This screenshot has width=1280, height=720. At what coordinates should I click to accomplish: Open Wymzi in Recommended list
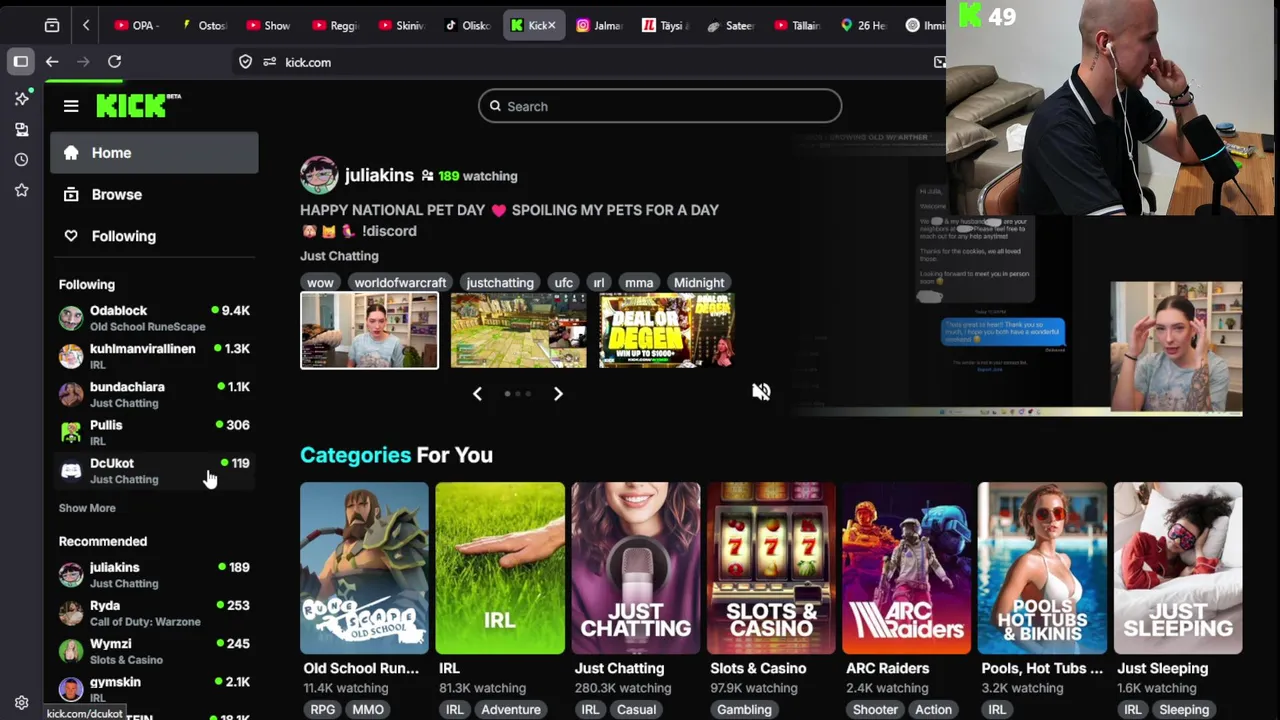pyautogui.click(x=154, y=651)
